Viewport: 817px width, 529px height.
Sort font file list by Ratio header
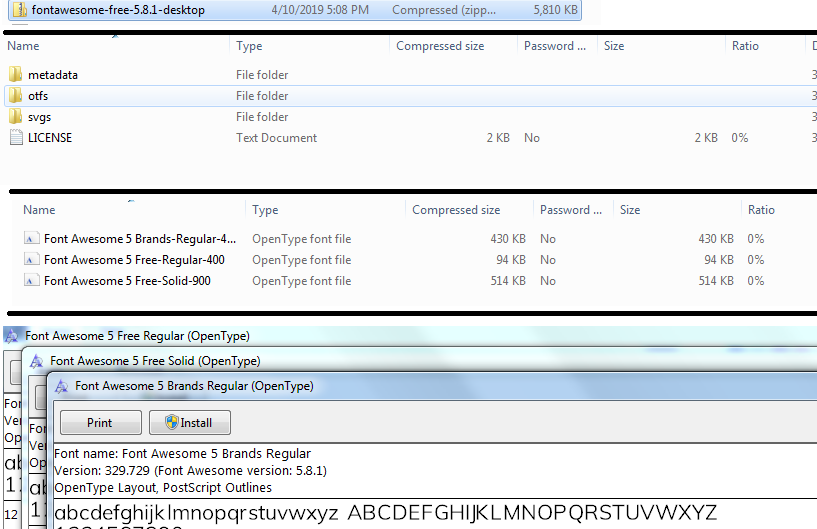761,210
